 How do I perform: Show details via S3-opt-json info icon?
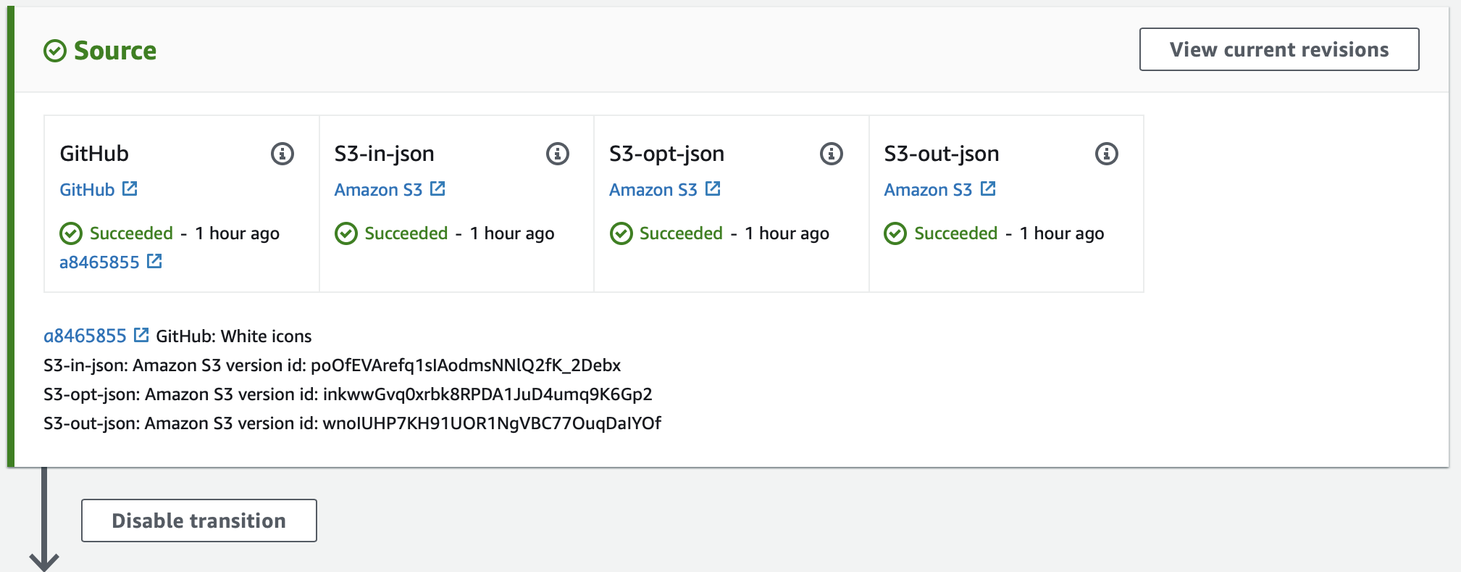pos(831,154)
